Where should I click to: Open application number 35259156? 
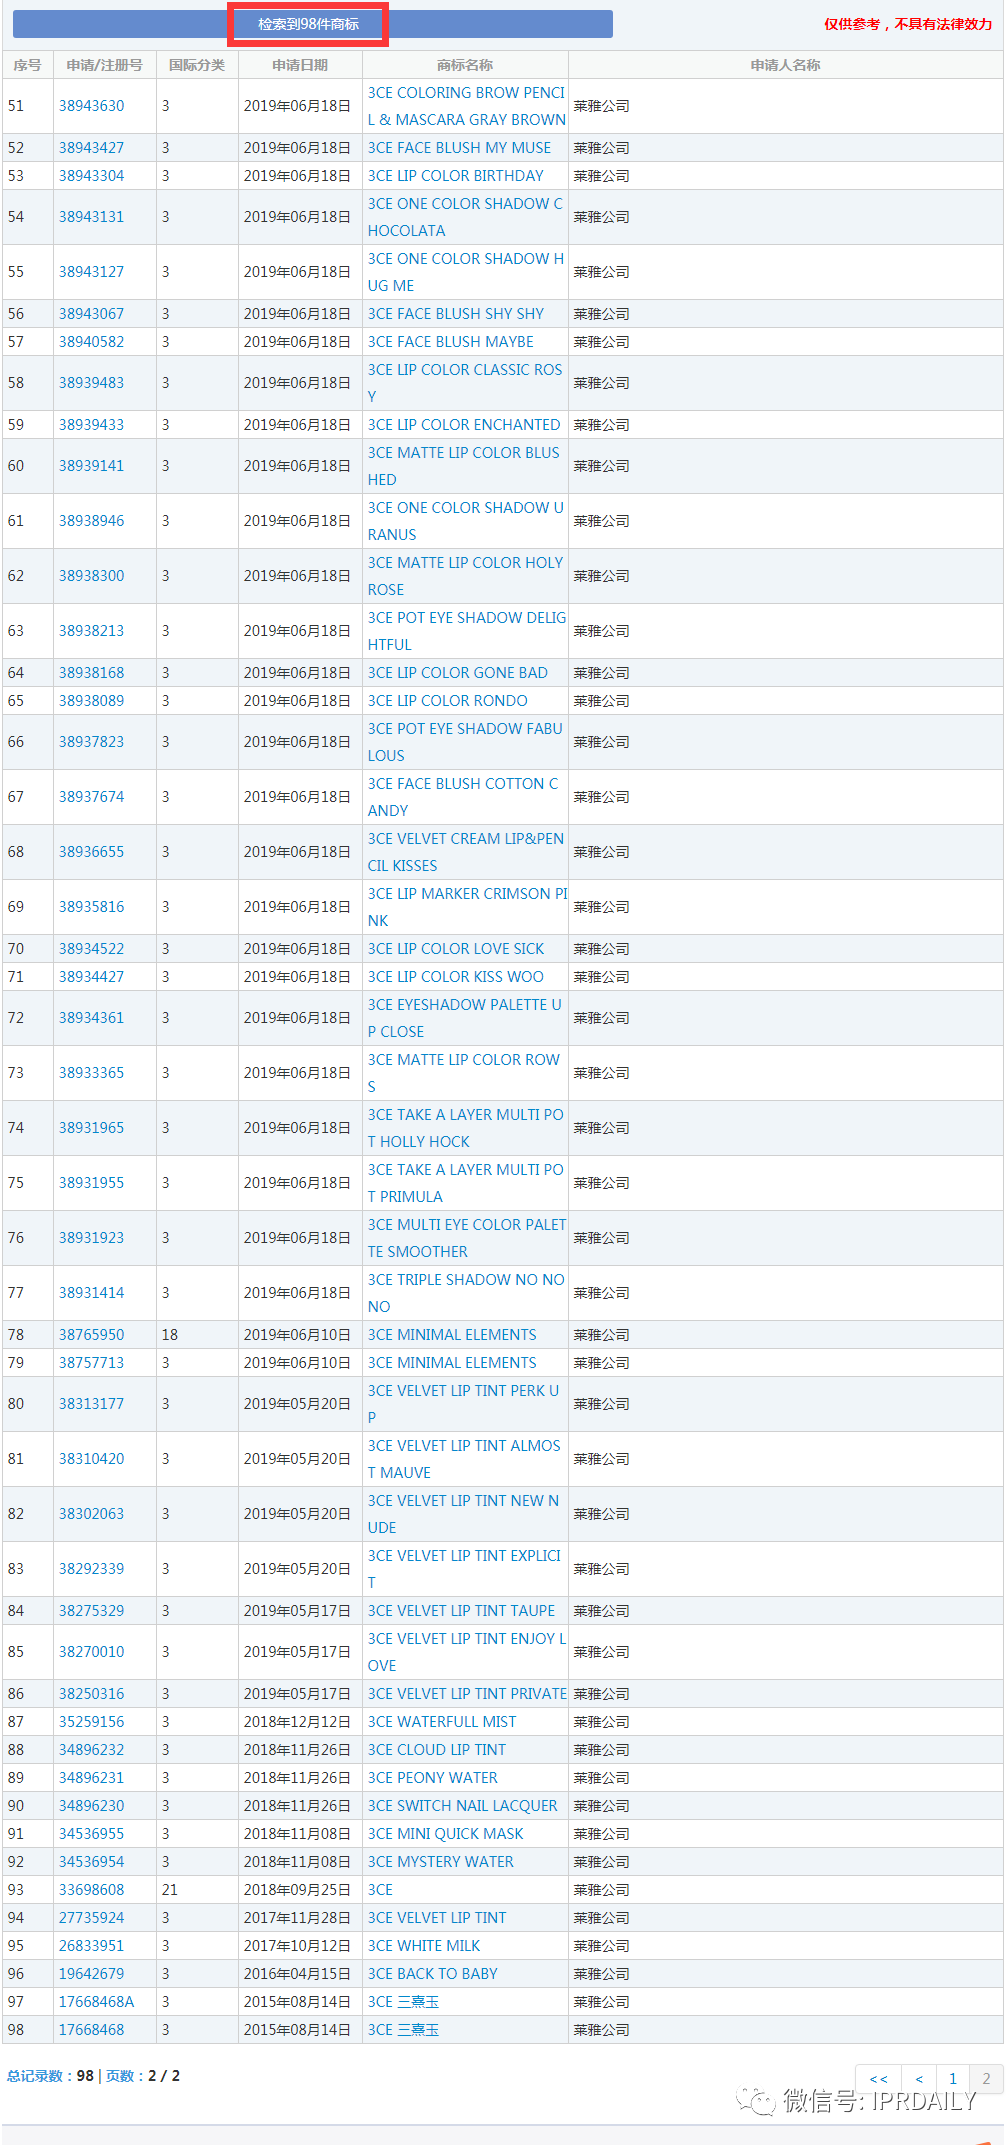coord(92,1722)
